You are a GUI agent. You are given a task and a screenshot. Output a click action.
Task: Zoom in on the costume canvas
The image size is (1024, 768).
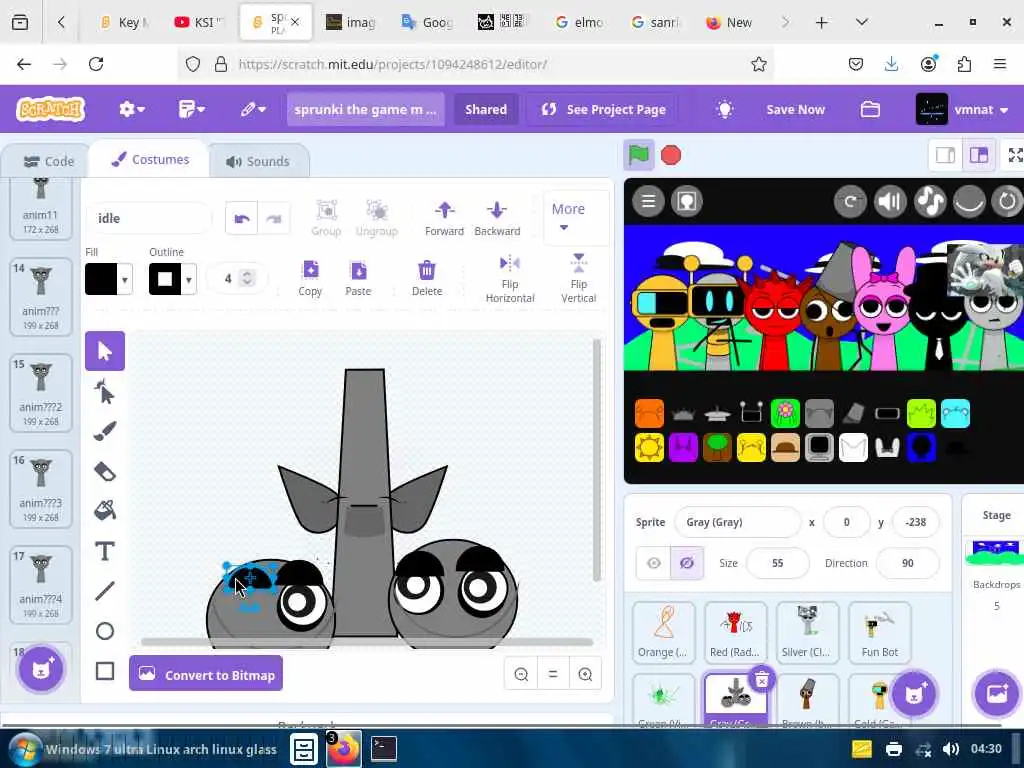pyautogui.click(x=585, y=674)
